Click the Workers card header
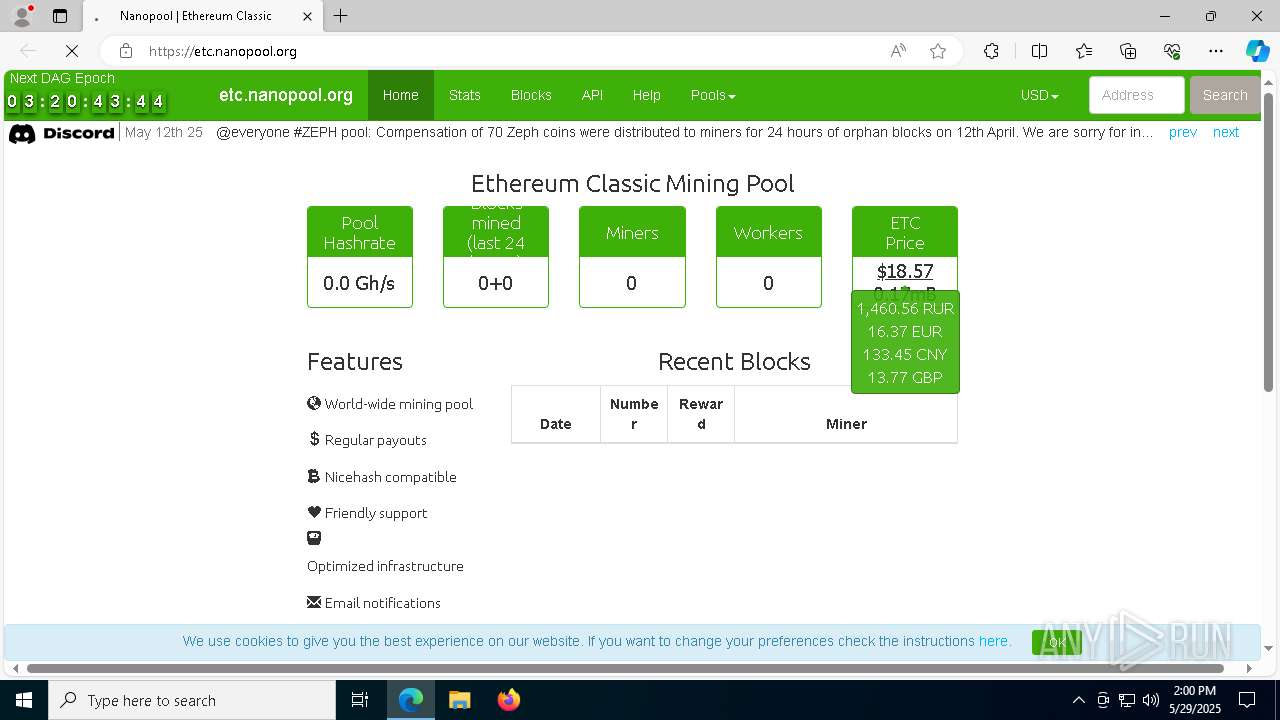The image size is (1280, 720). 768,232
